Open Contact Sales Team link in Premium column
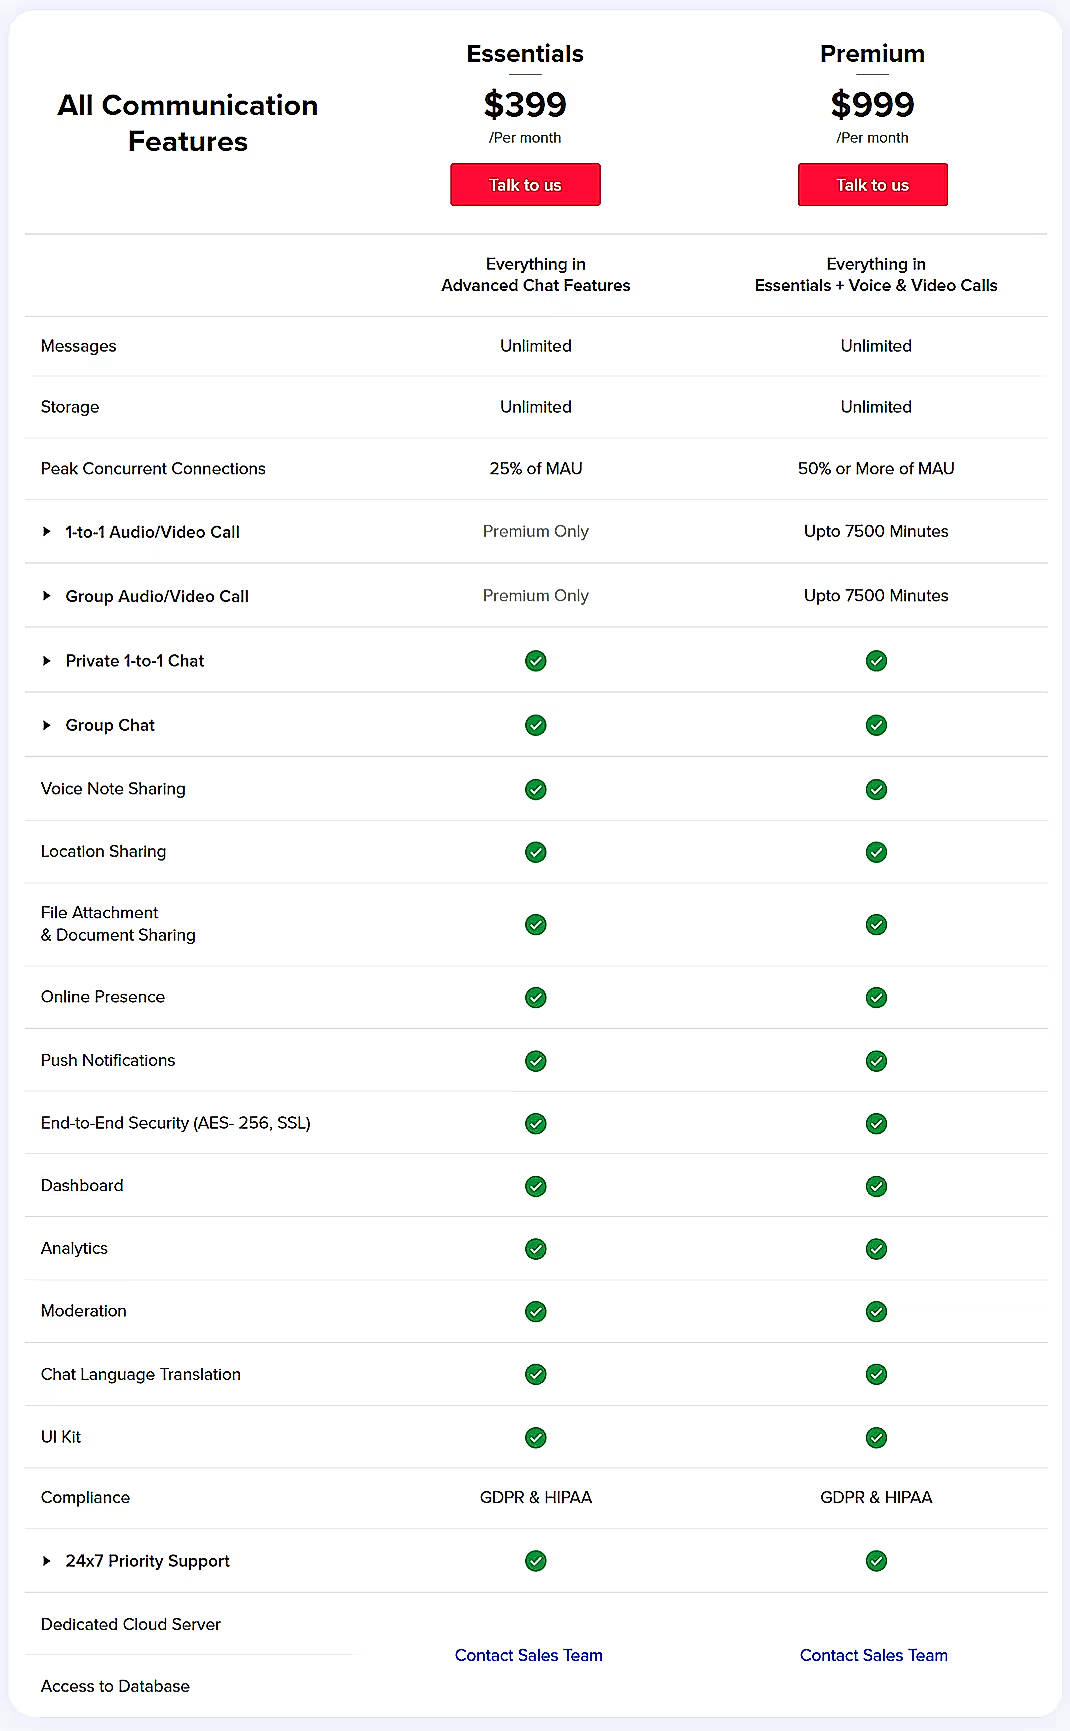This screenshot has height=1731, width=1070. [x=874, y=1655]
